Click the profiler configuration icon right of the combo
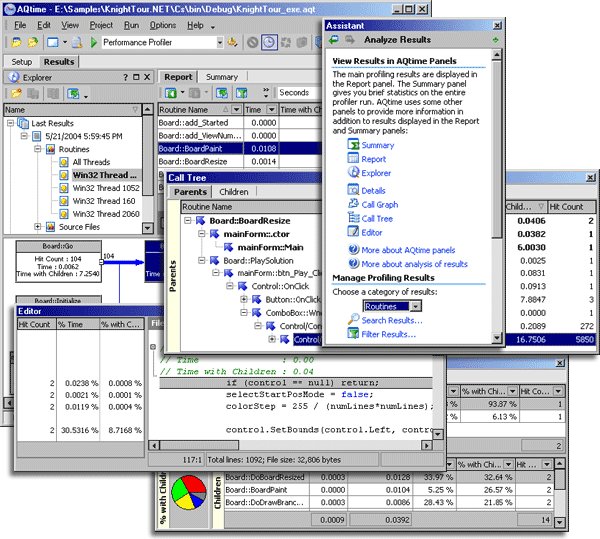The width and height of the screenshot is (600, 539). point(232,42)
